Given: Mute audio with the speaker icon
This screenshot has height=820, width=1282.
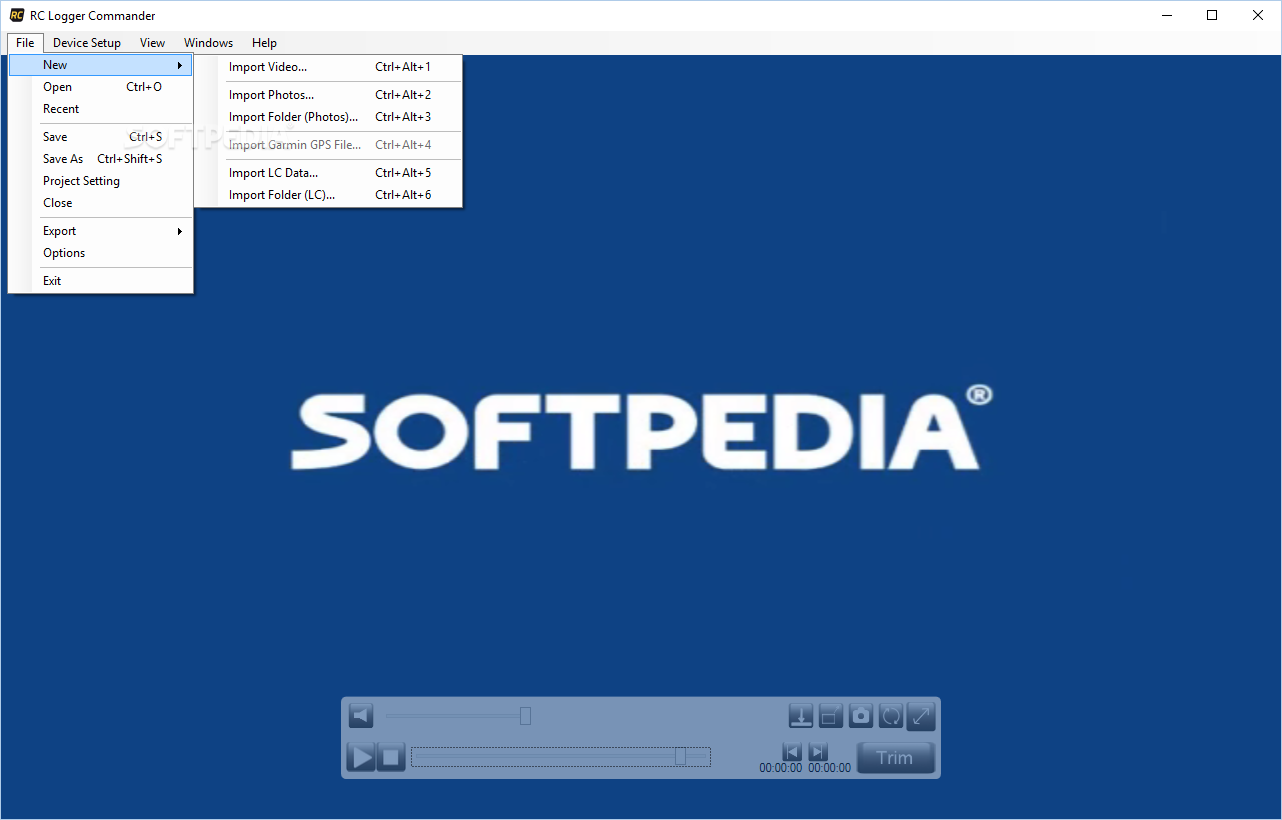Looking at the screenshot, I should tap(361, 716).
